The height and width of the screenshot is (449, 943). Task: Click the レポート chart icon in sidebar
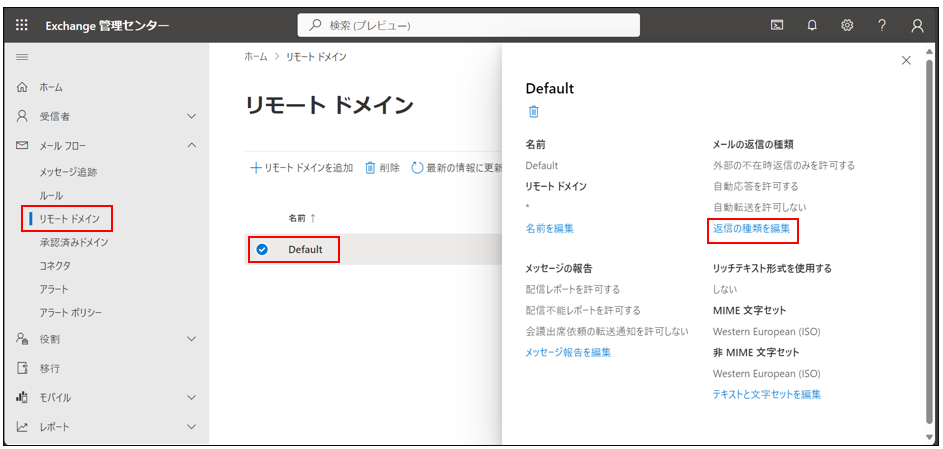22,427
